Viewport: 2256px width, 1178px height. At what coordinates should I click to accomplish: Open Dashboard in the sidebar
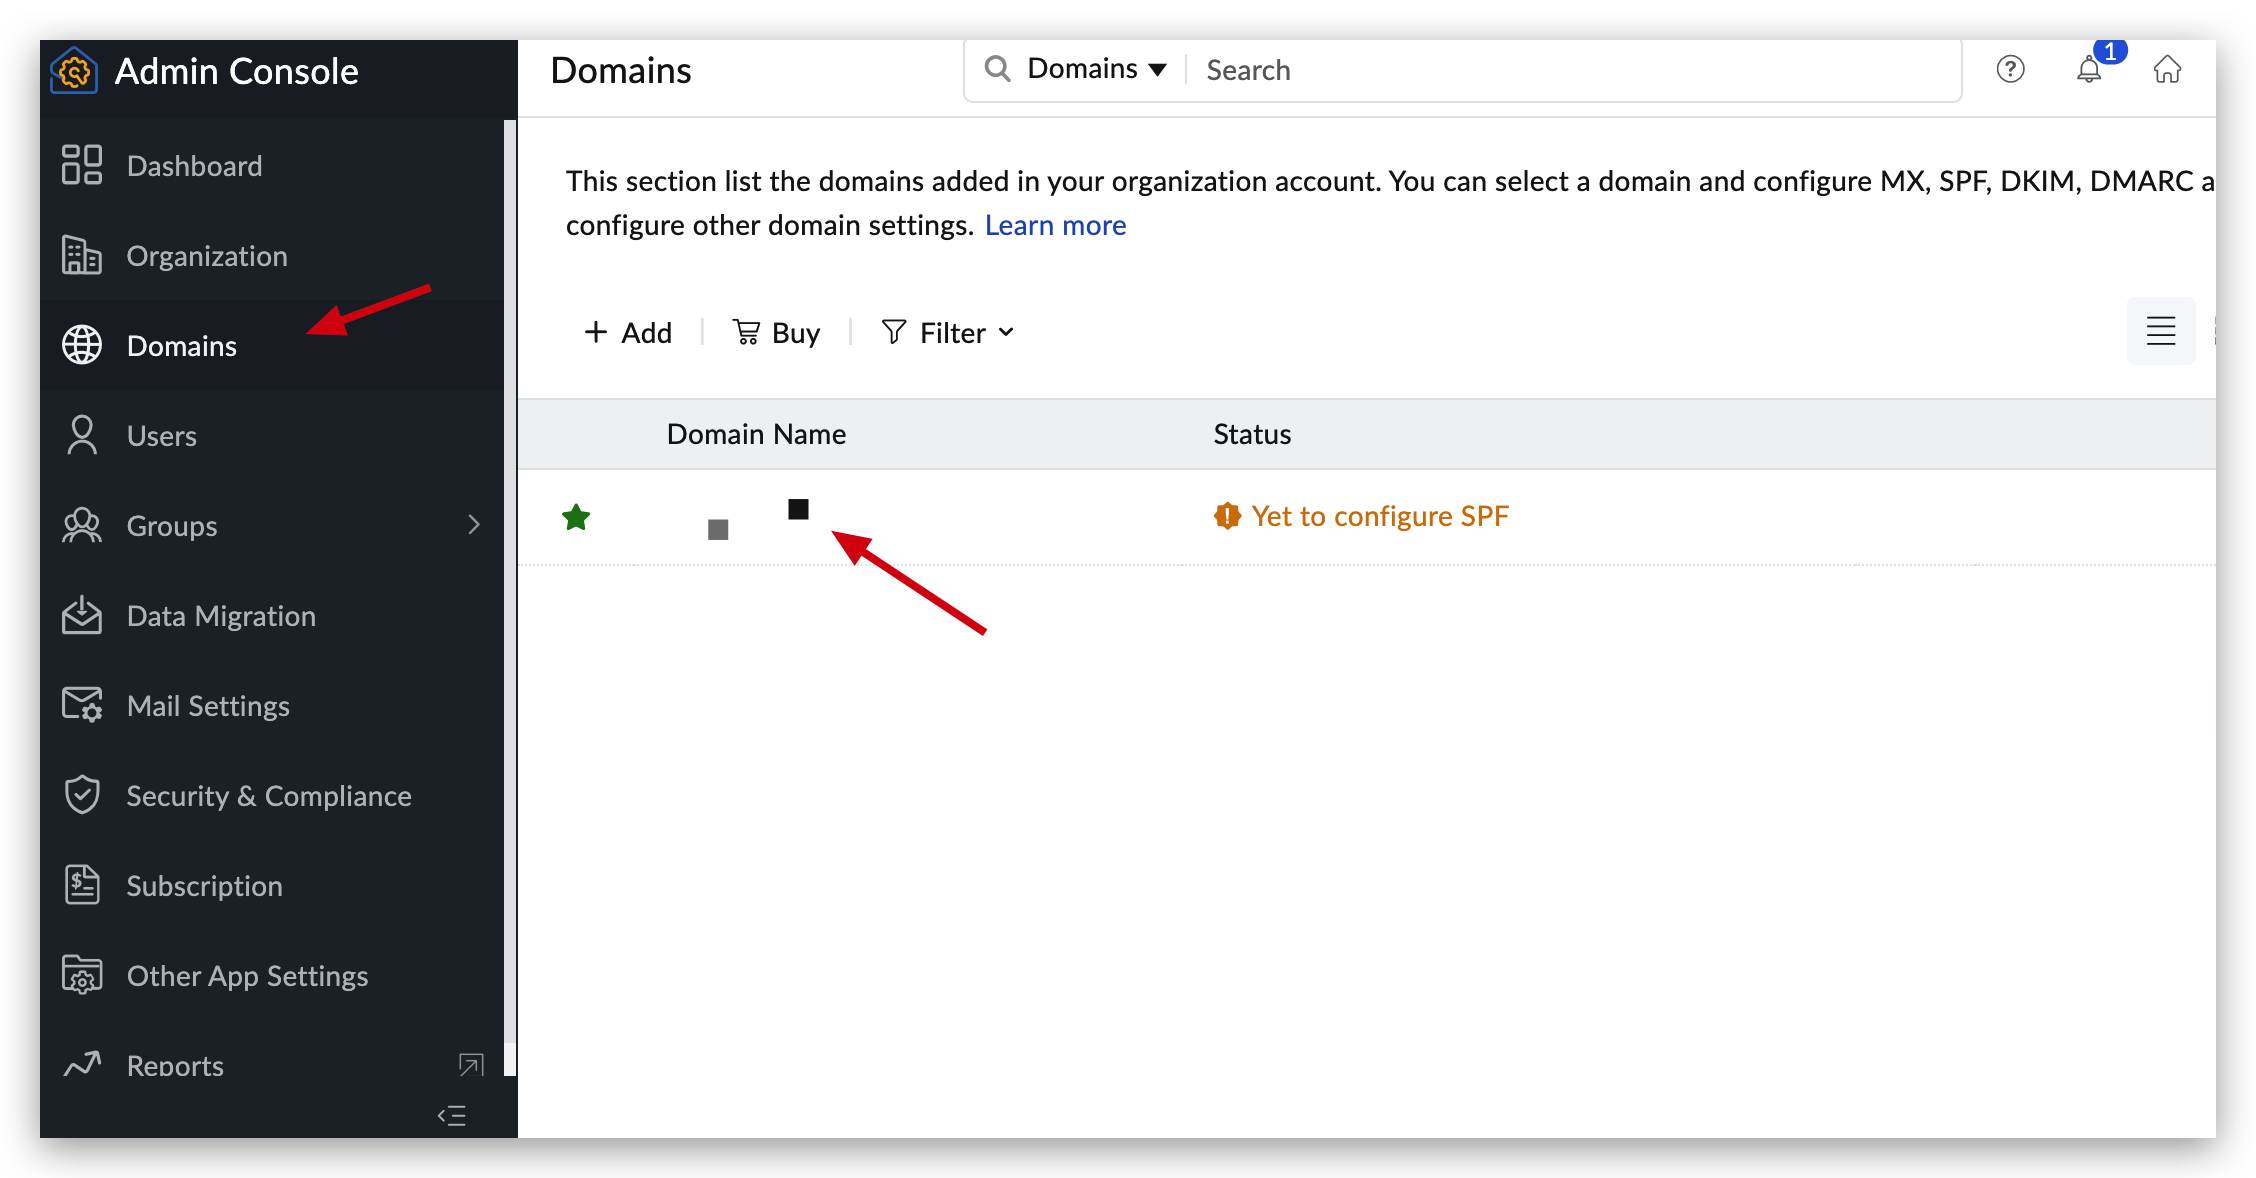(x=194, y=166)
